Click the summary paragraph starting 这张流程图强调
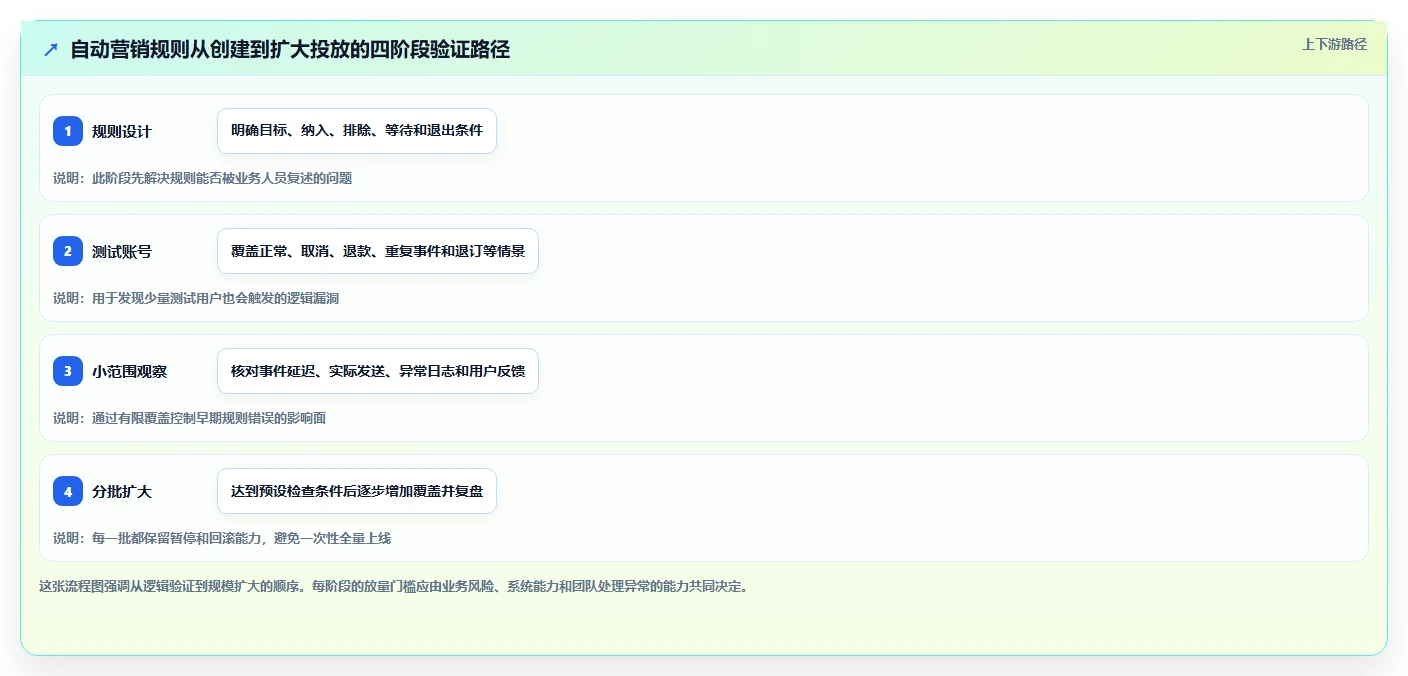1408x676 pixels. pyautogui.click(x=393, y=586)
